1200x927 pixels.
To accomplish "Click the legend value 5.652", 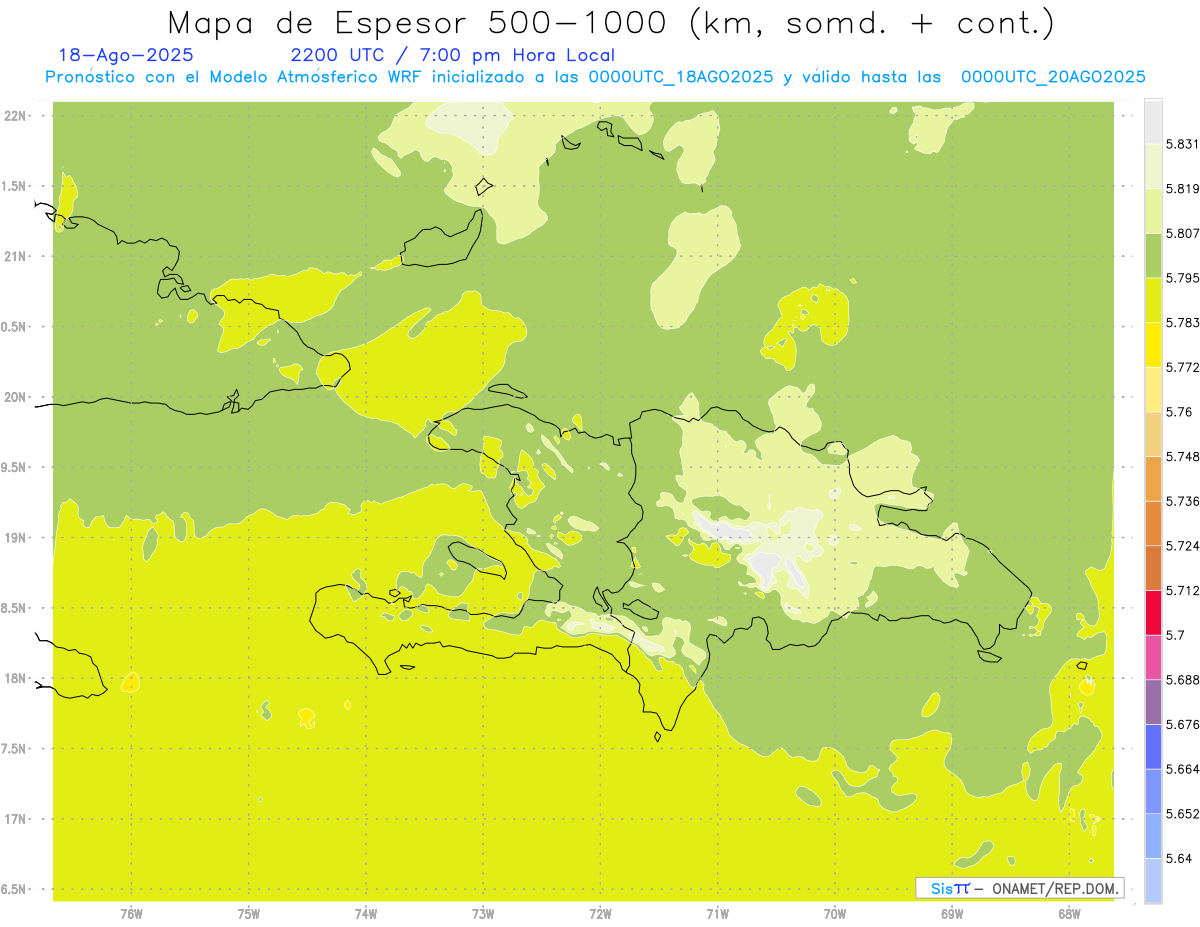I will 1182,814.
